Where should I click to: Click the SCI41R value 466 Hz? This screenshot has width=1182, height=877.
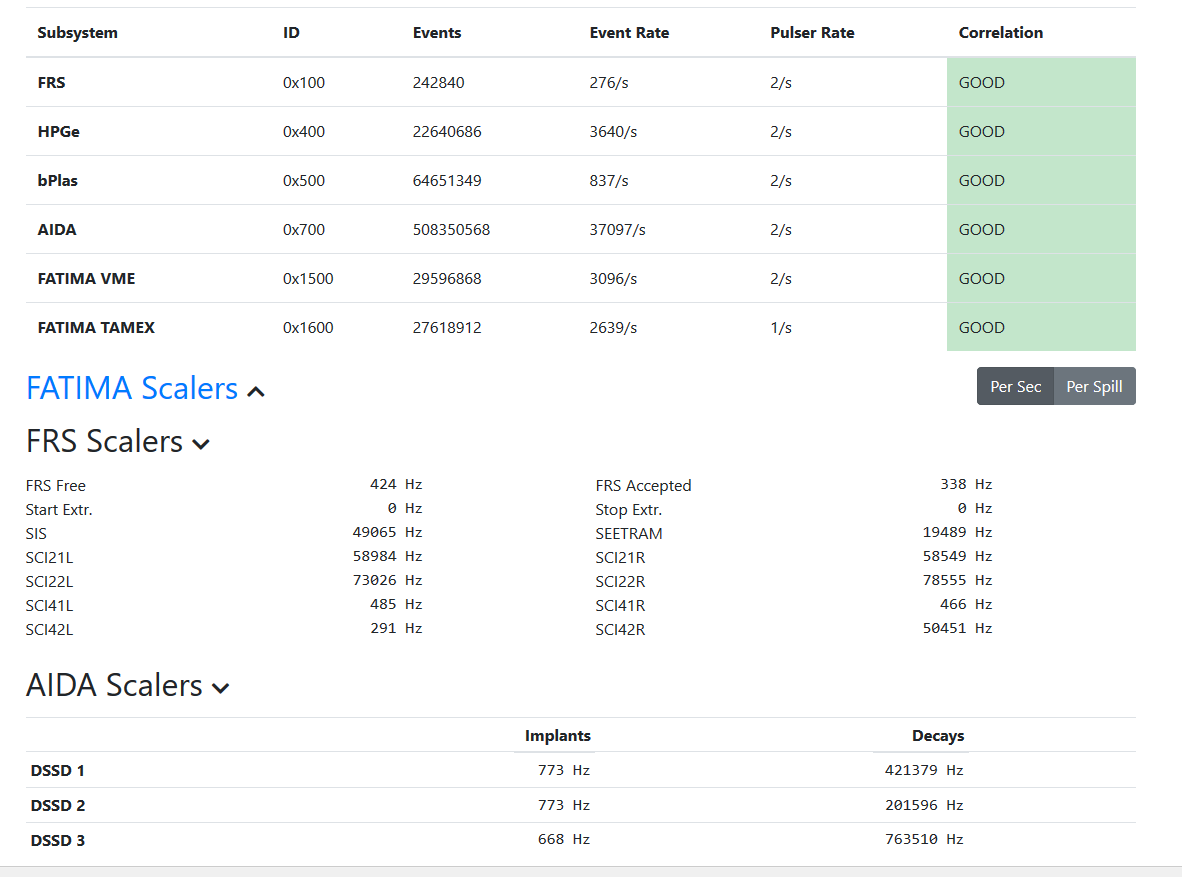[966, 604]
